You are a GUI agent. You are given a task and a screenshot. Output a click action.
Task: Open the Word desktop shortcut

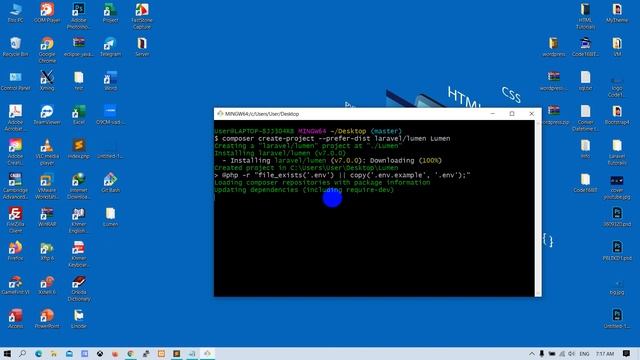110,80
